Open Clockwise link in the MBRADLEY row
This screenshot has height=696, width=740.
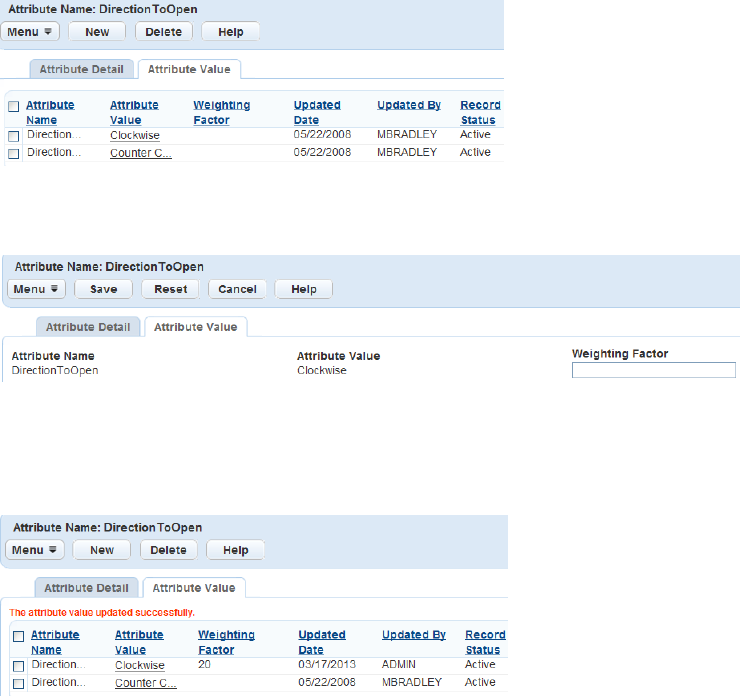pos(135,135)
